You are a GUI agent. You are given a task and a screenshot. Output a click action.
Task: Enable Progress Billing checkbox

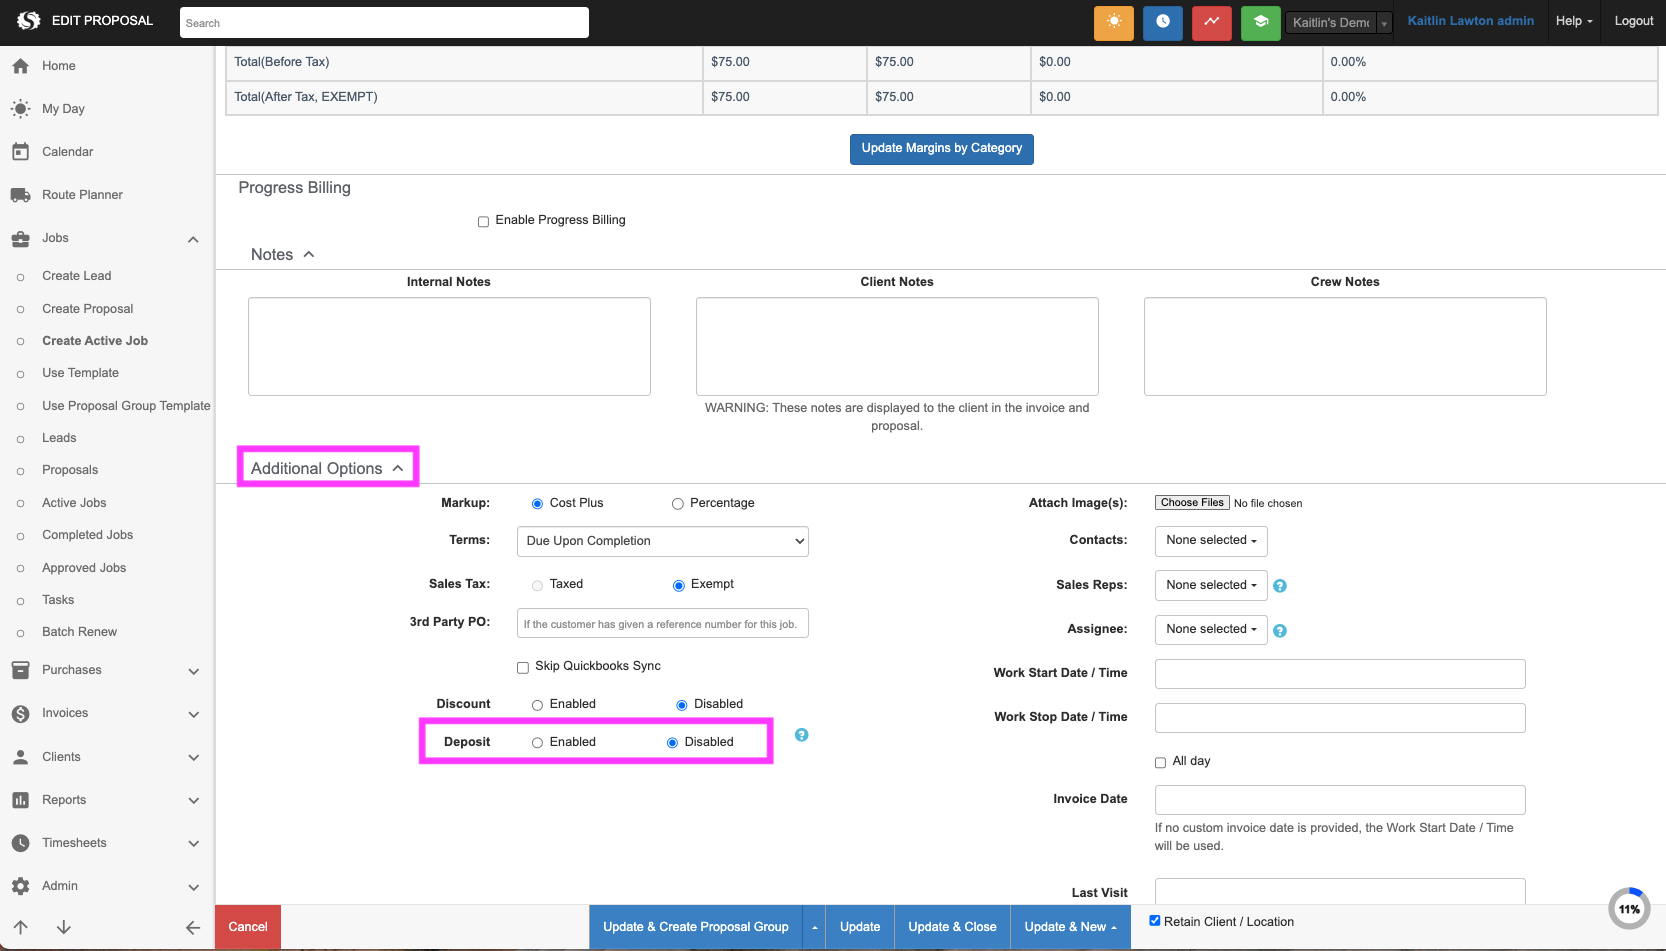483,221
